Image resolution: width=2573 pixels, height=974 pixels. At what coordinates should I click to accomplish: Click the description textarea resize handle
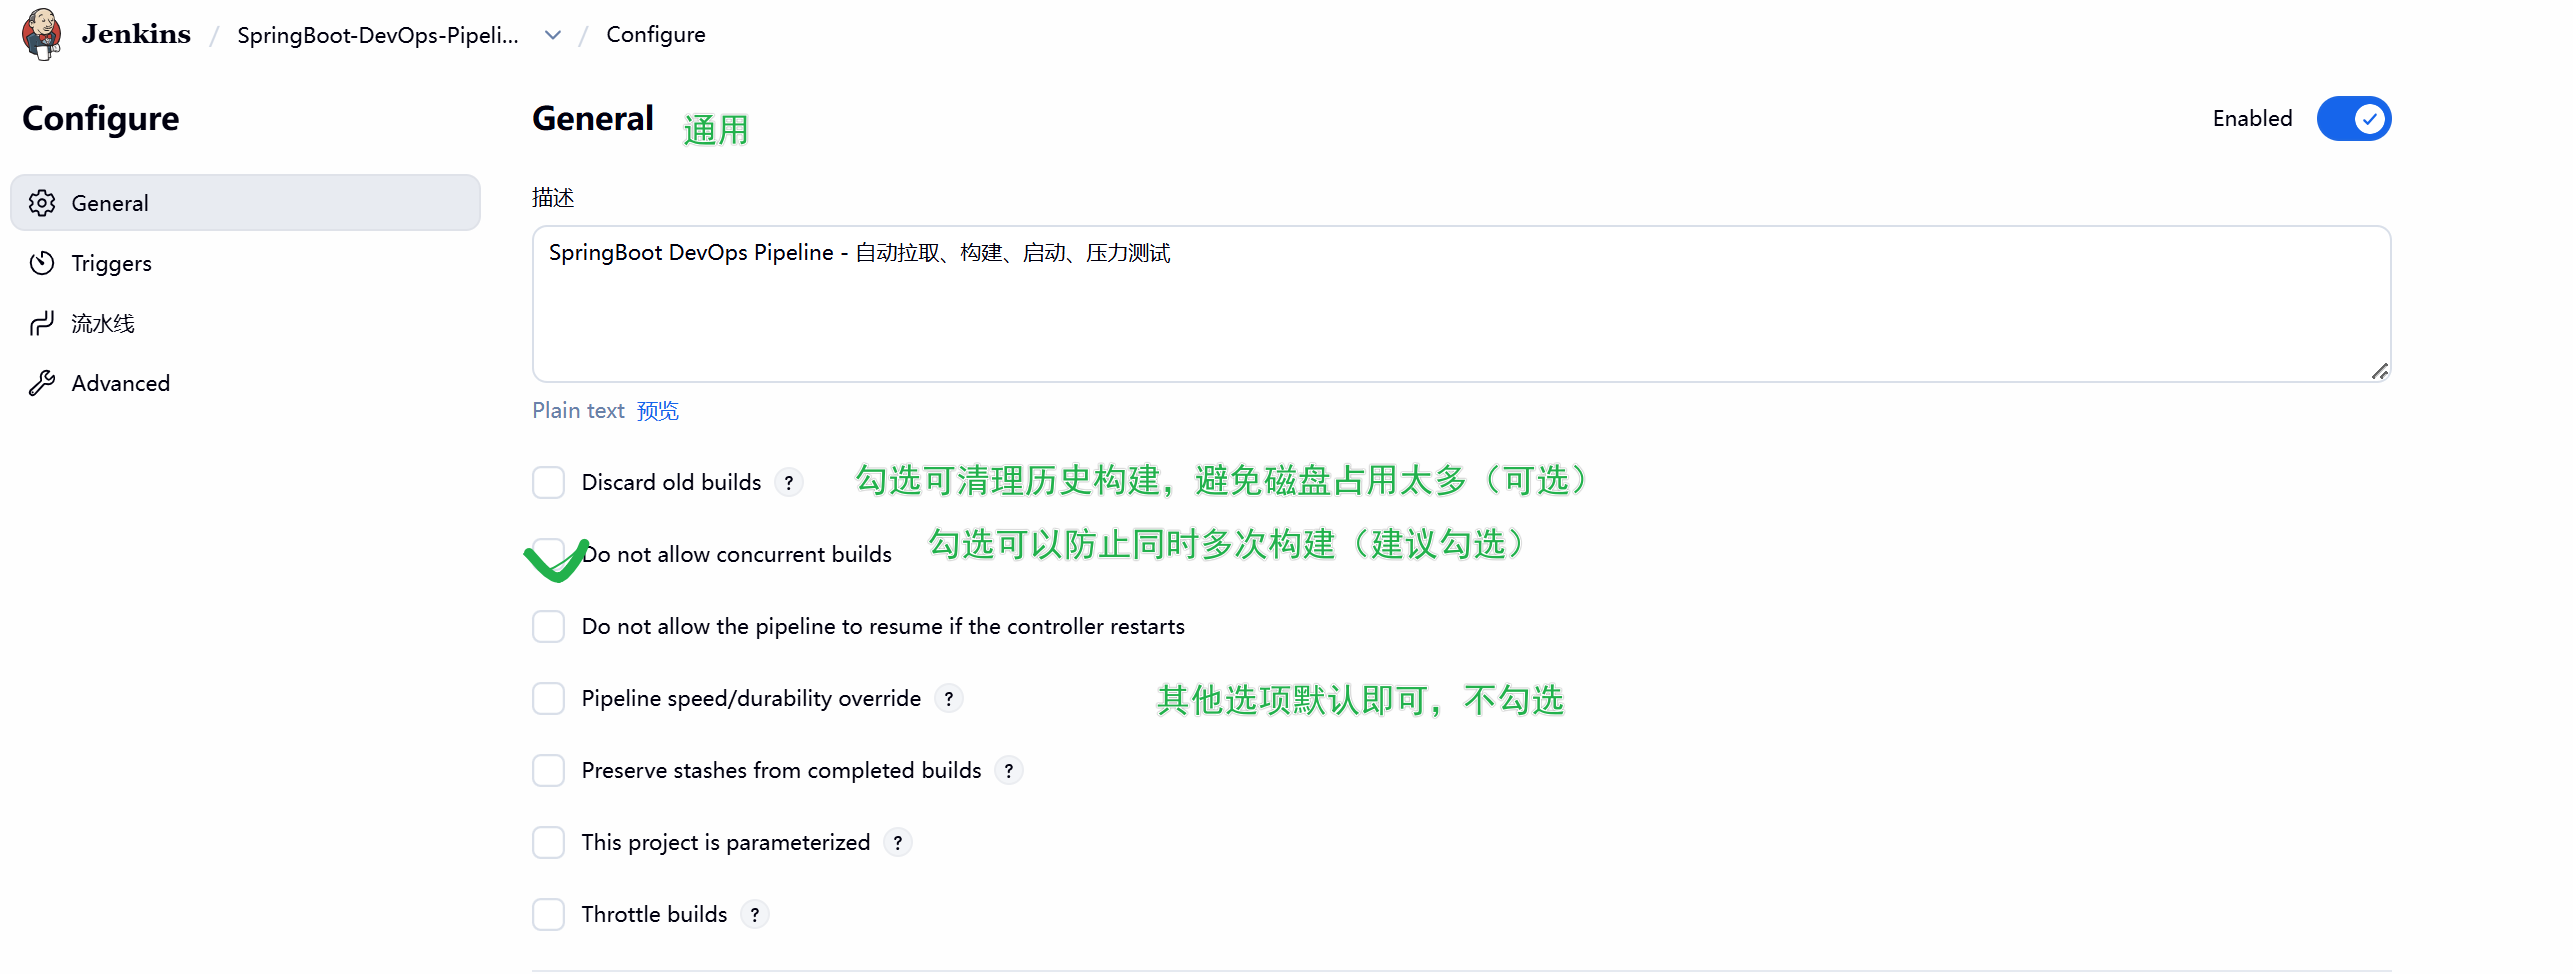[x=2380, y=371]
